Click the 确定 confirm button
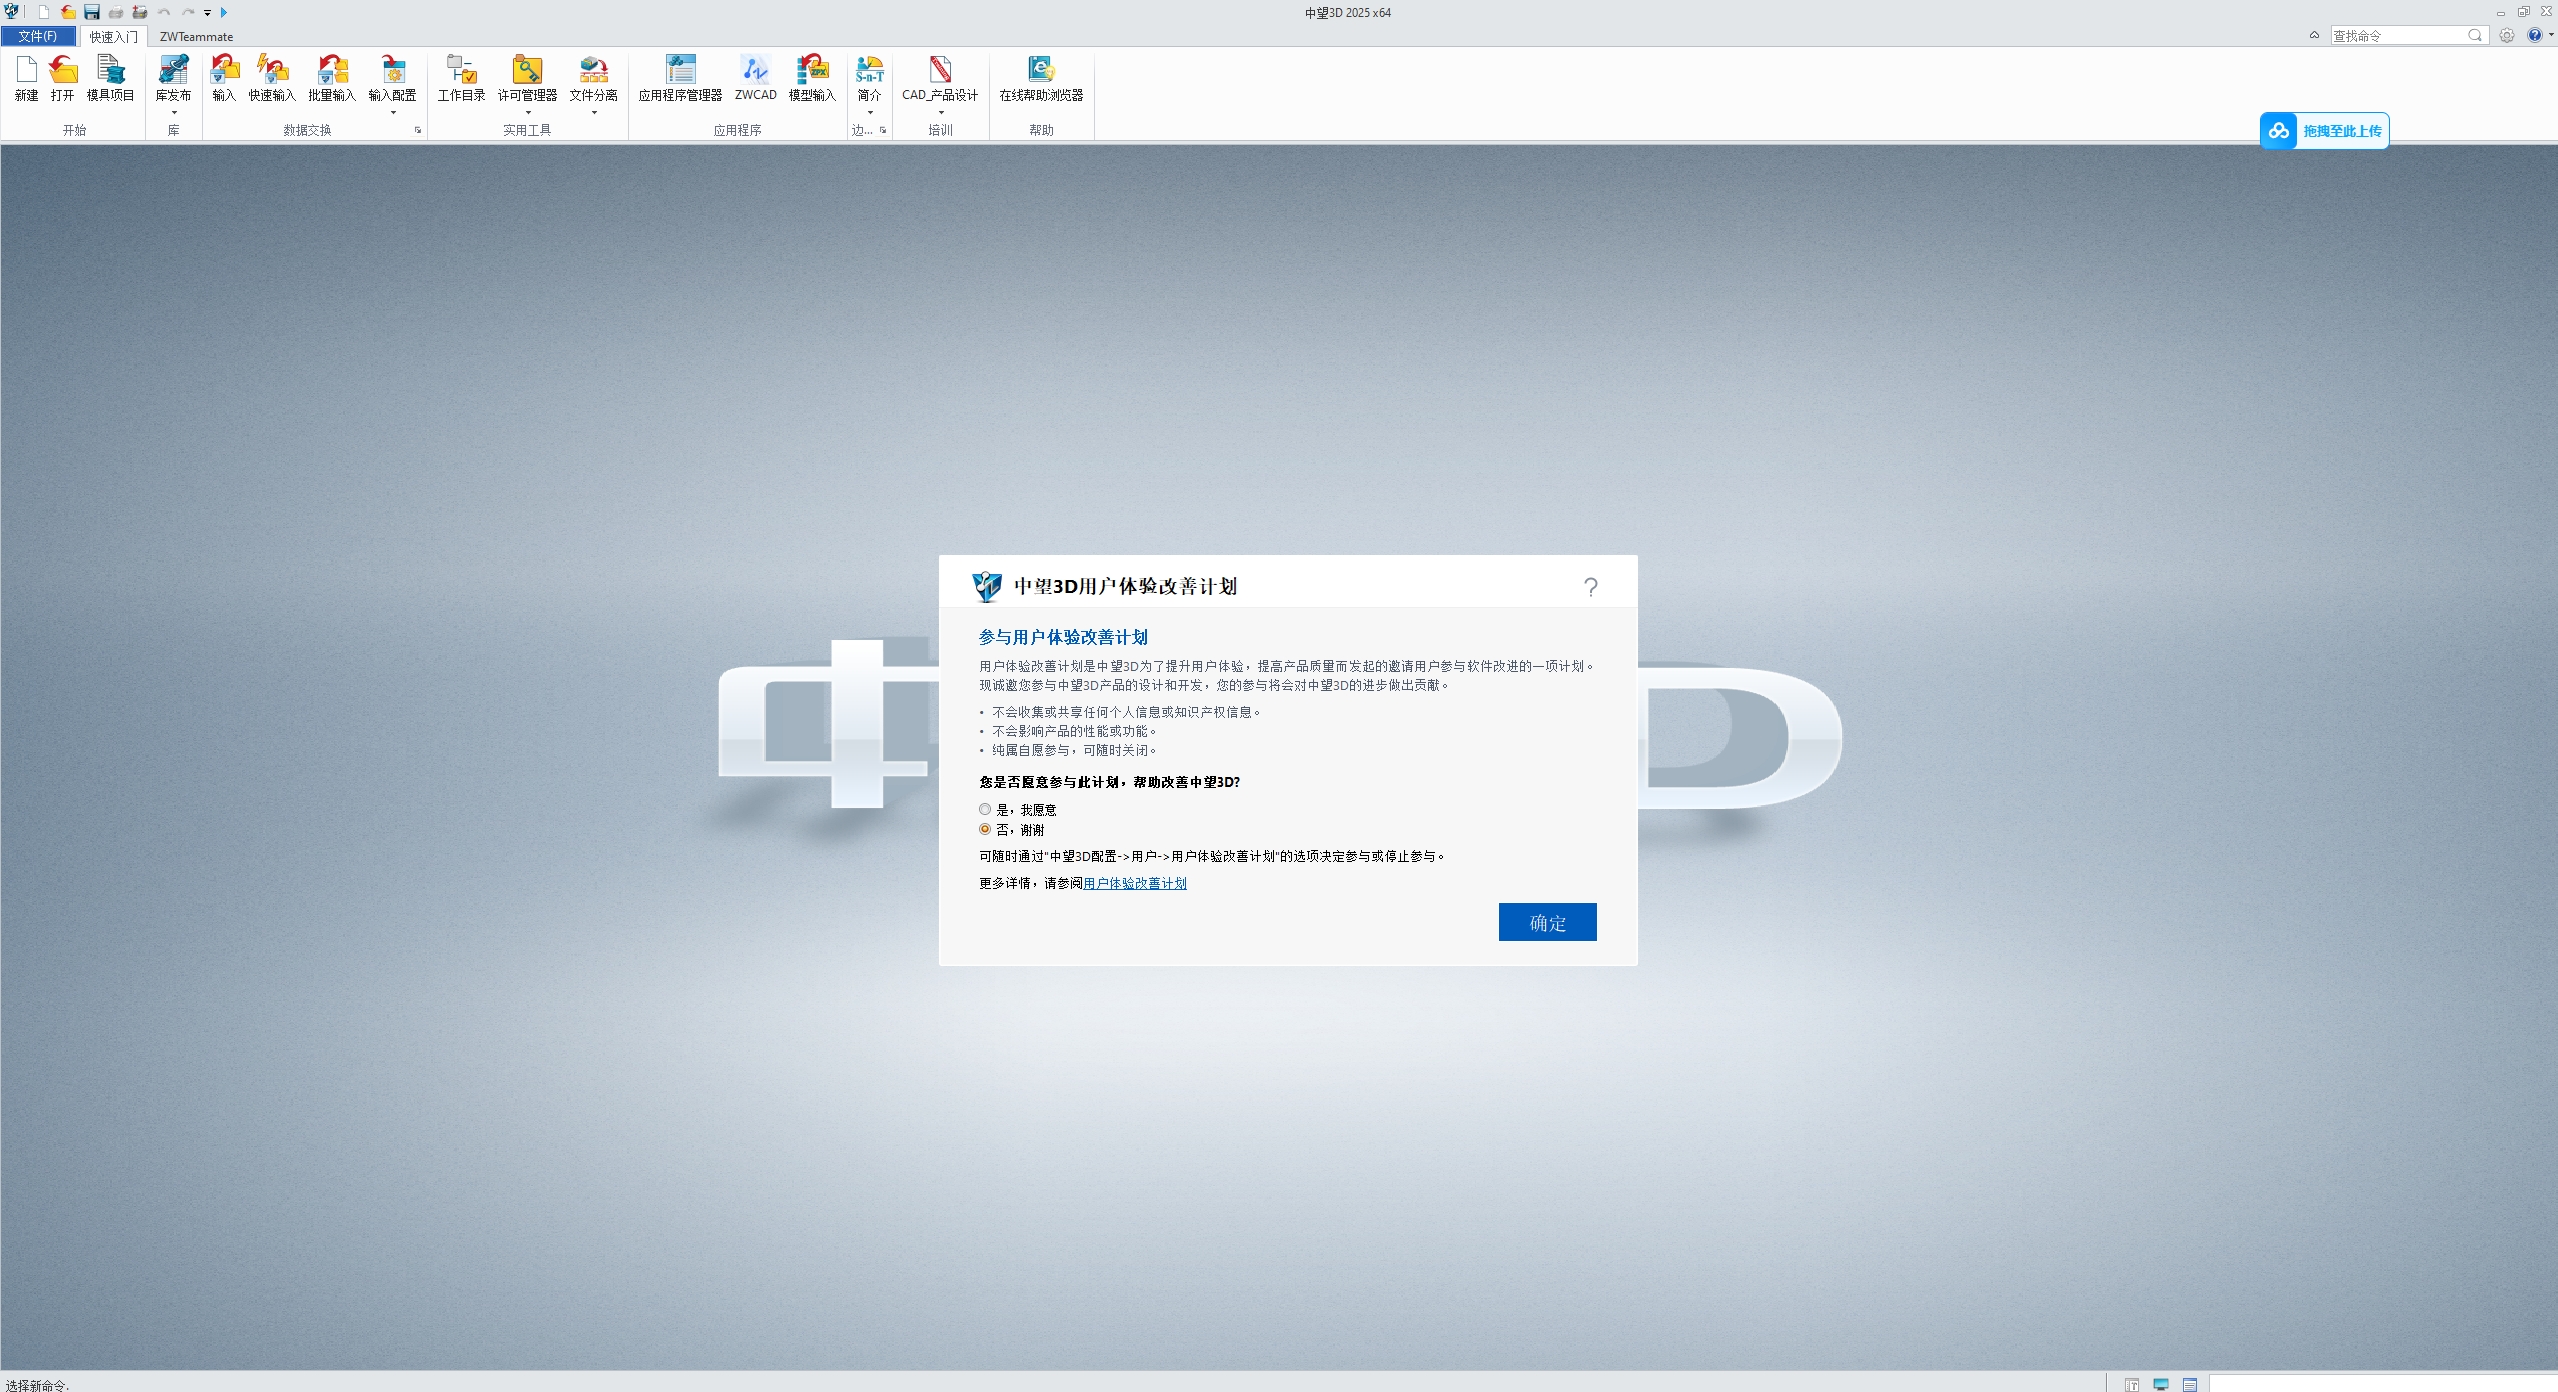Screen dimensions: 2558x1392 tap(1546, 922)
